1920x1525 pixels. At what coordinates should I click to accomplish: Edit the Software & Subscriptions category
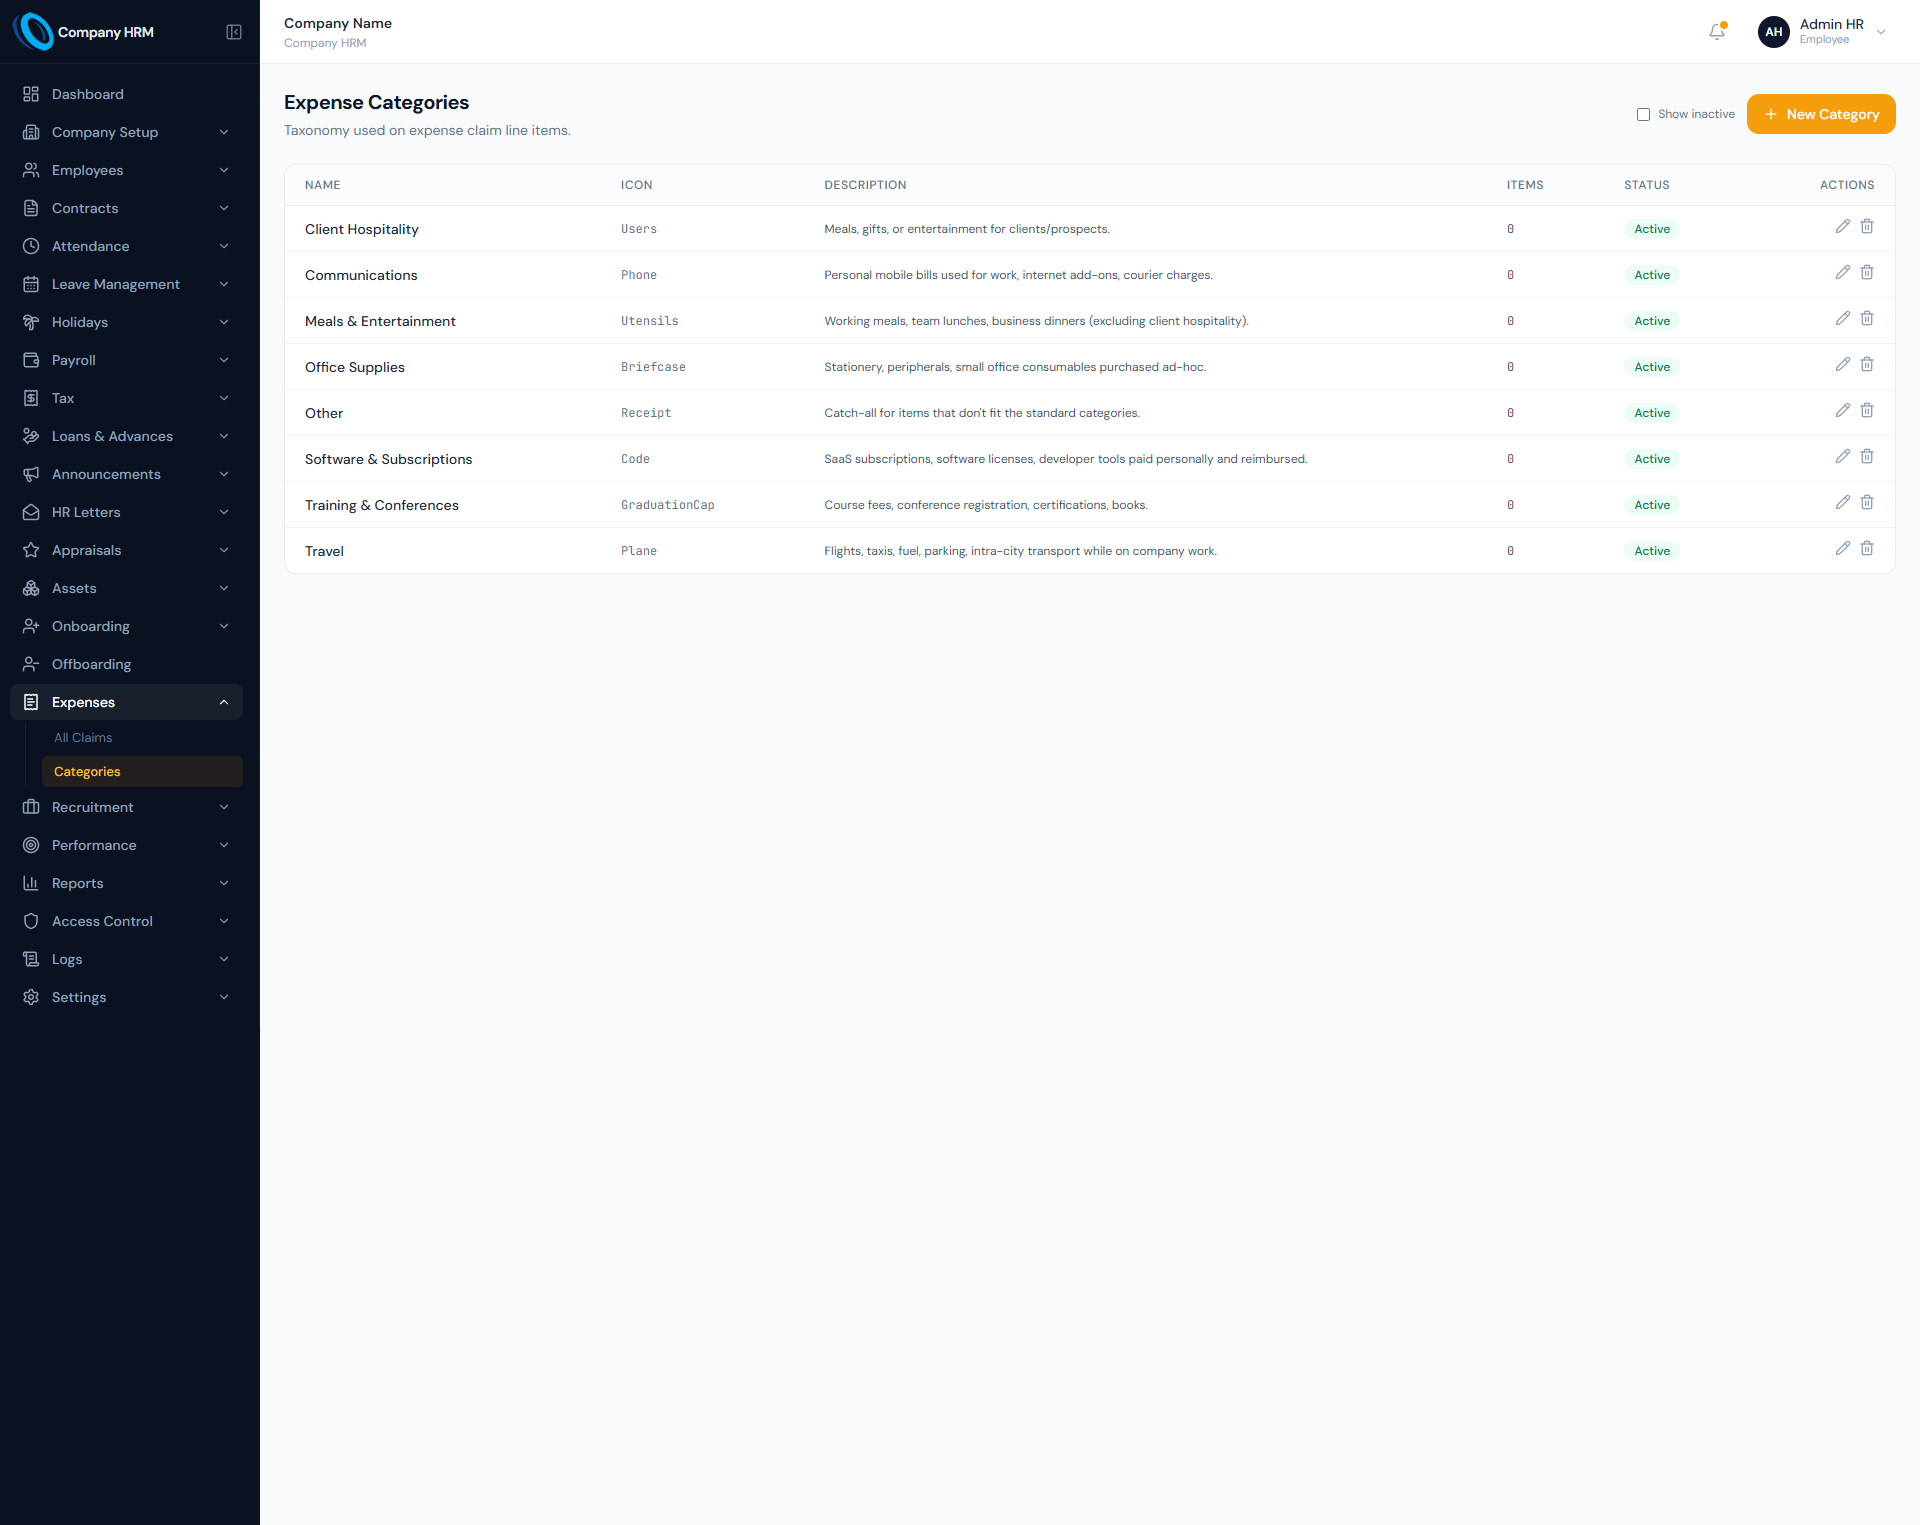[1842, 457]
